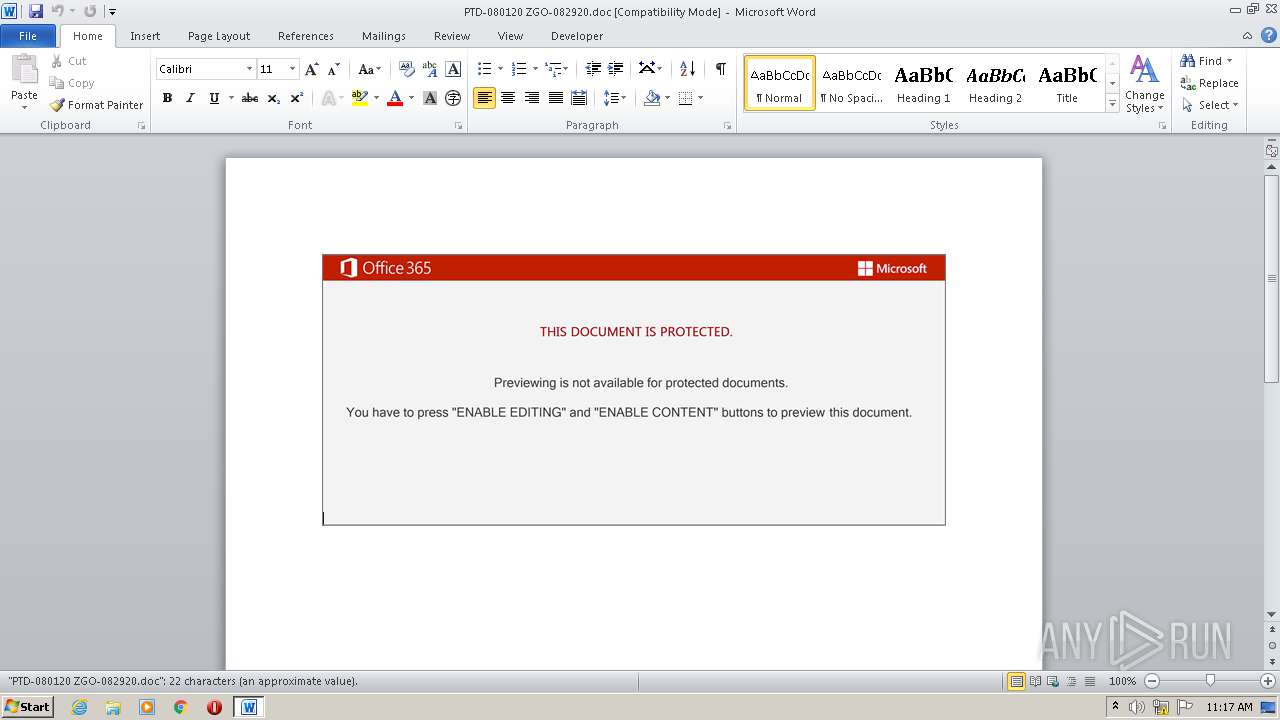
Task: Toggle Underline formatting
Action: point(214,98)
